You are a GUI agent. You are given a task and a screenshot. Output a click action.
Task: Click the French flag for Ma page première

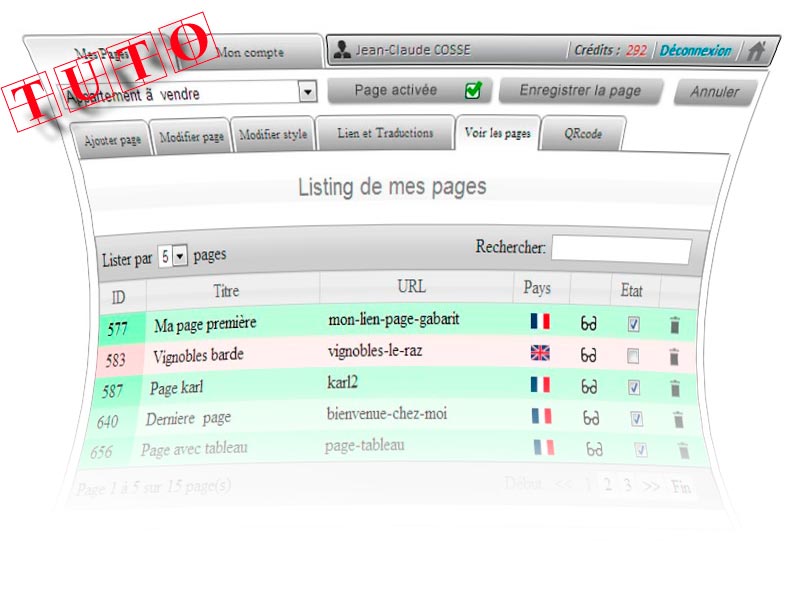[540, 322]
